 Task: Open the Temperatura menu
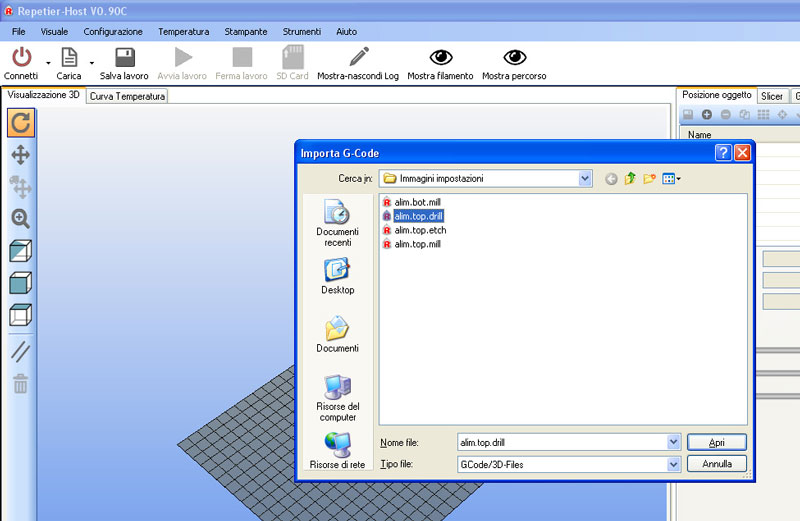(183, 32)
